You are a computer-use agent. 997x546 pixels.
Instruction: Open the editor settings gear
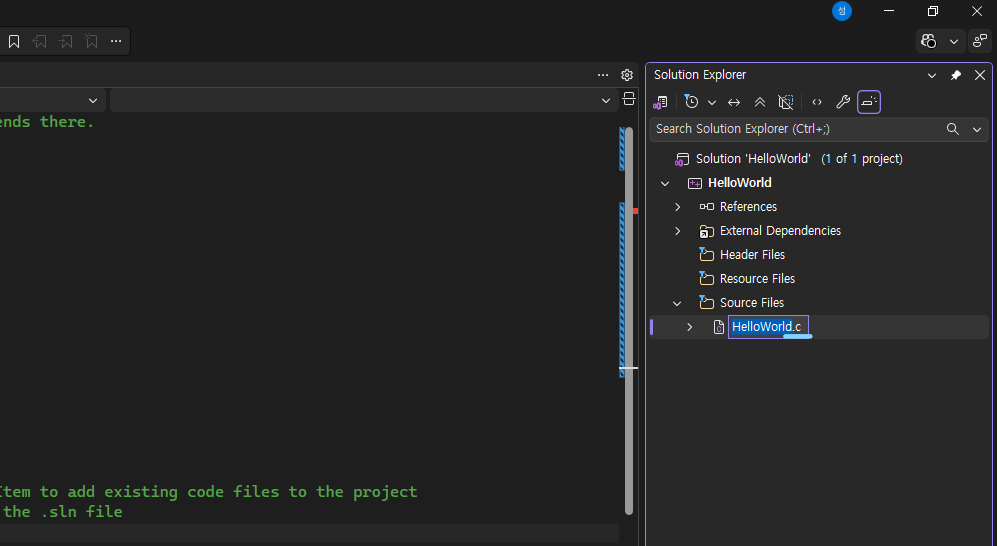(627, 75)
